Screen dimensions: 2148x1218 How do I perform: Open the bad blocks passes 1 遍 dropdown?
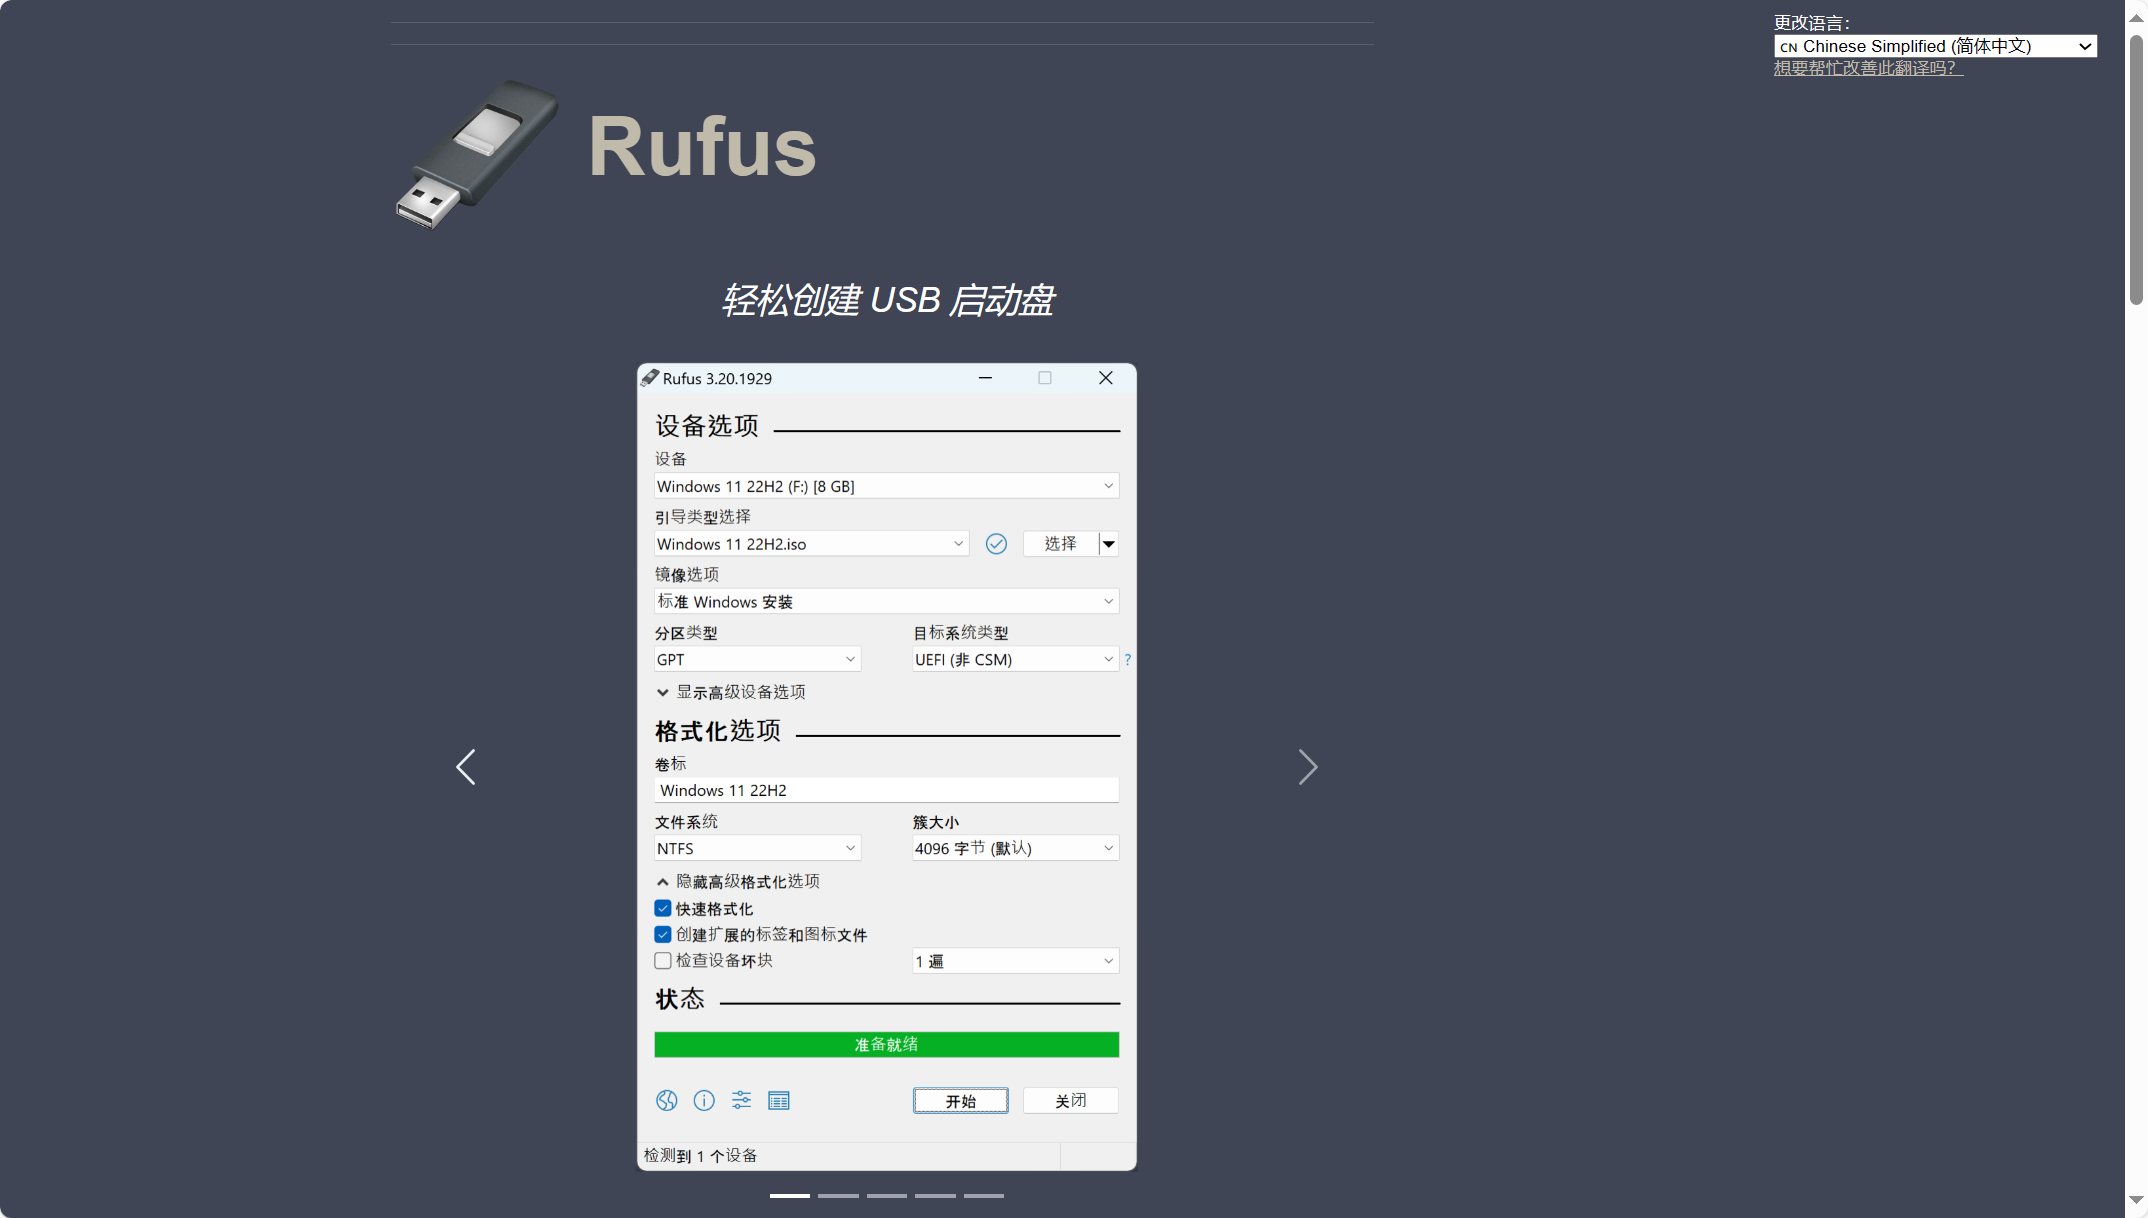pos(1015,961)
